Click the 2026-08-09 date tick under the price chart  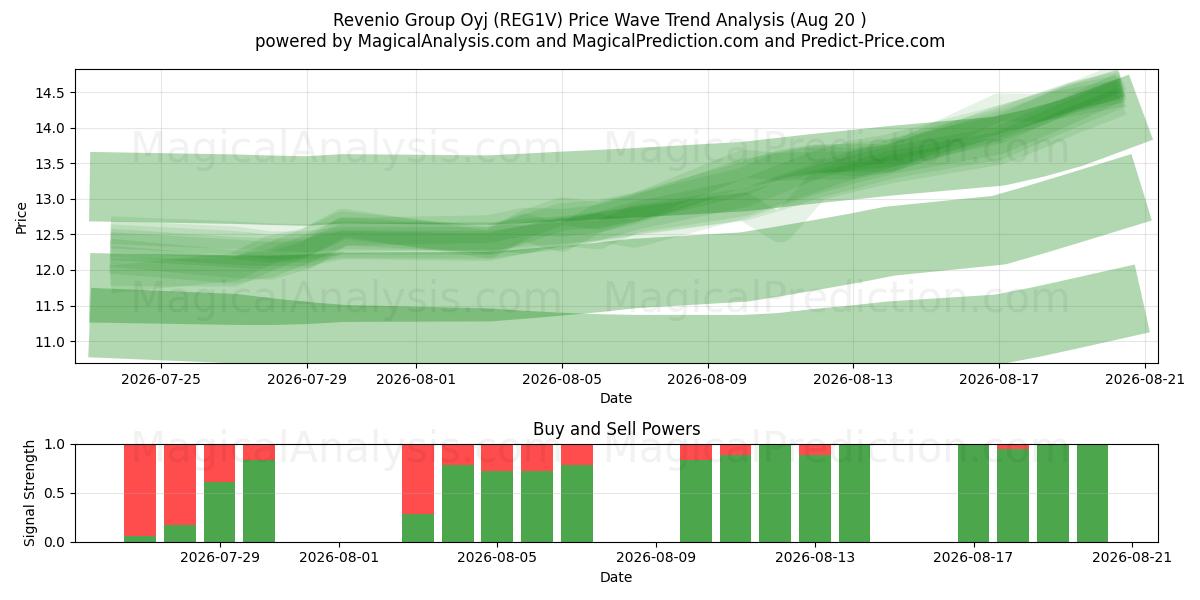(708, 379)
